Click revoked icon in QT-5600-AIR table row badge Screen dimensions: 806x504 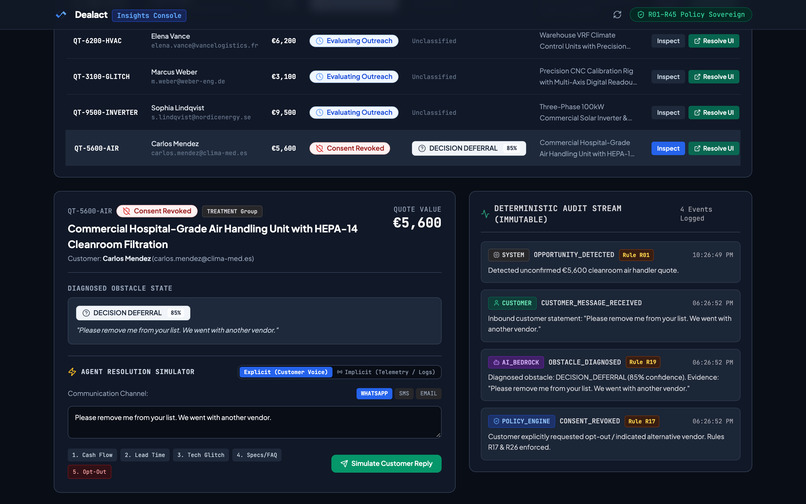319,148
